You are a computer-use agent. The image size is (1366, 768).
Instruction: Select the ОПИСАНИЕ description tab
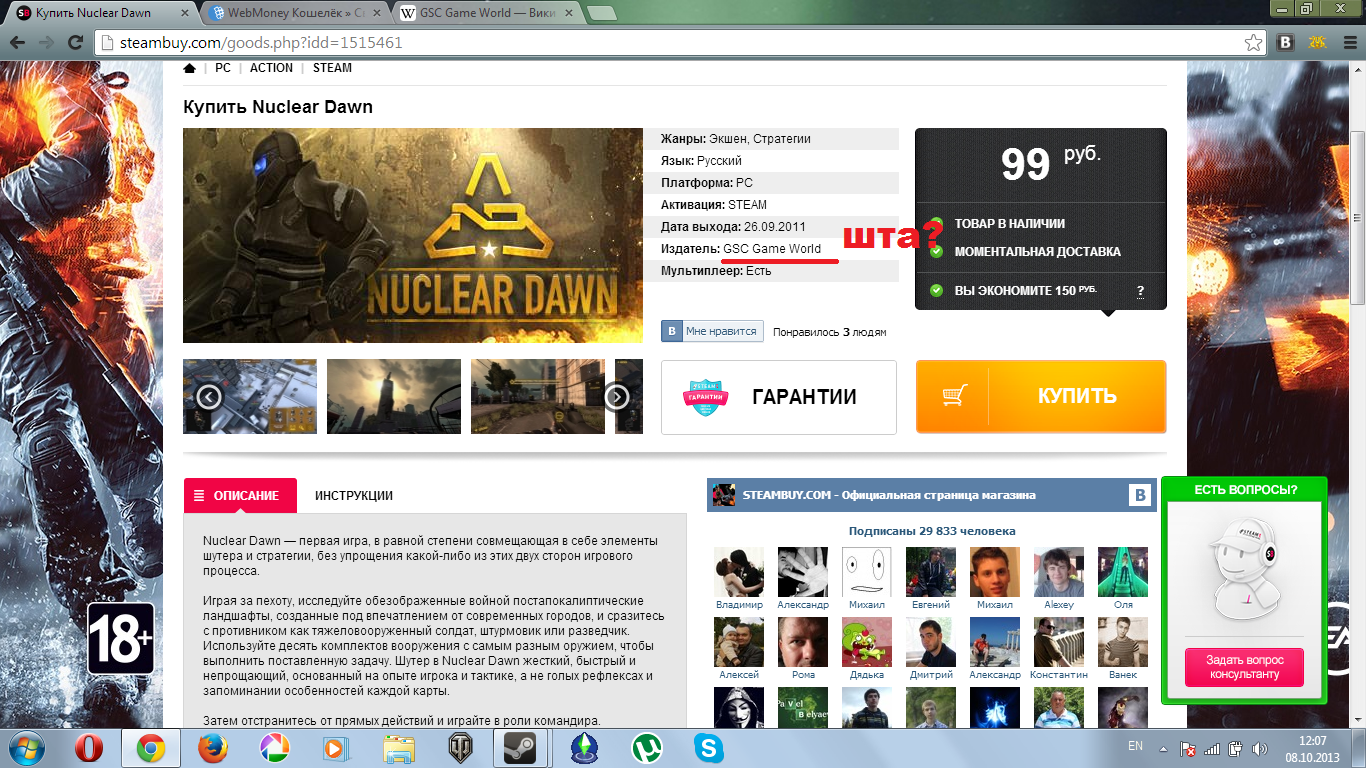240,495
